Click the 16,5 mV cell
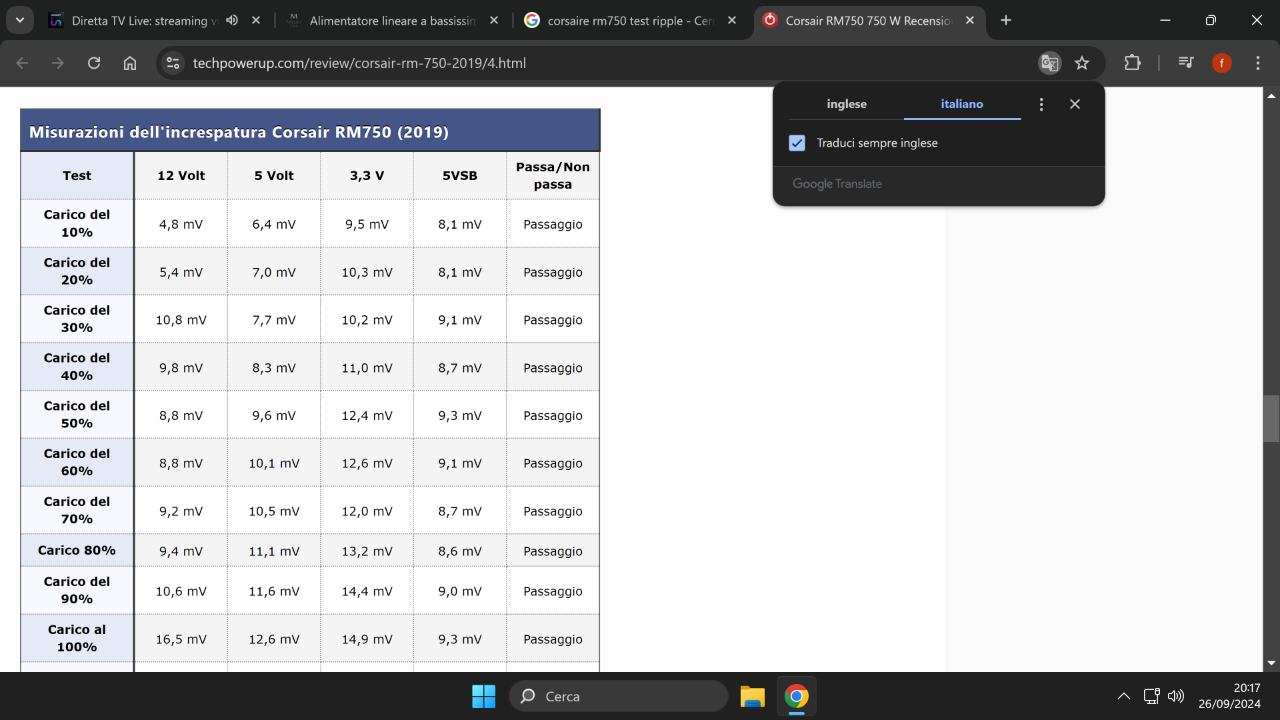1280x720 pixels. point(181,639)
